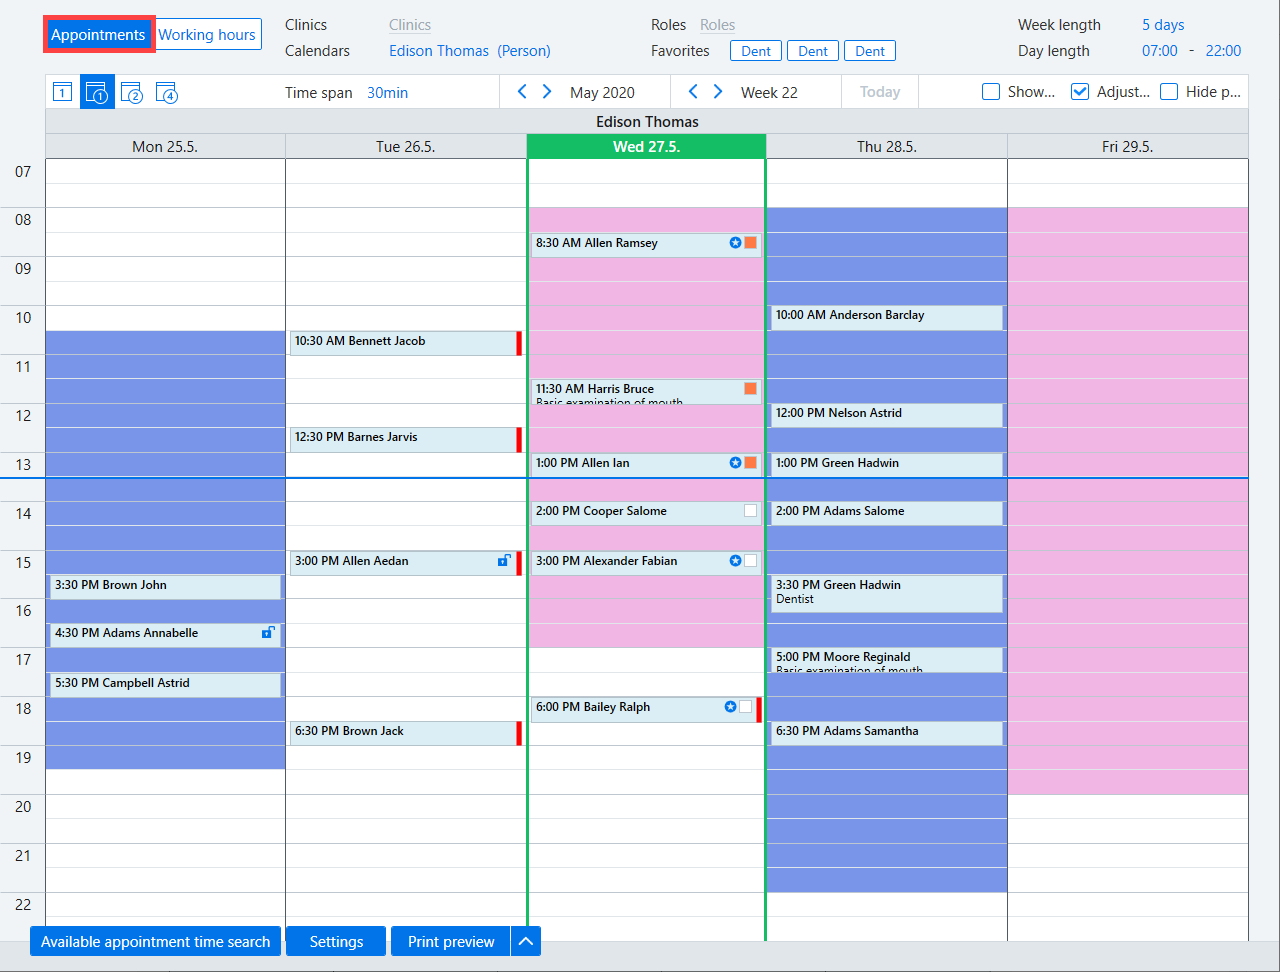
Task: Click orange square on Allen Ian appointment
Action: pos(751,463)
